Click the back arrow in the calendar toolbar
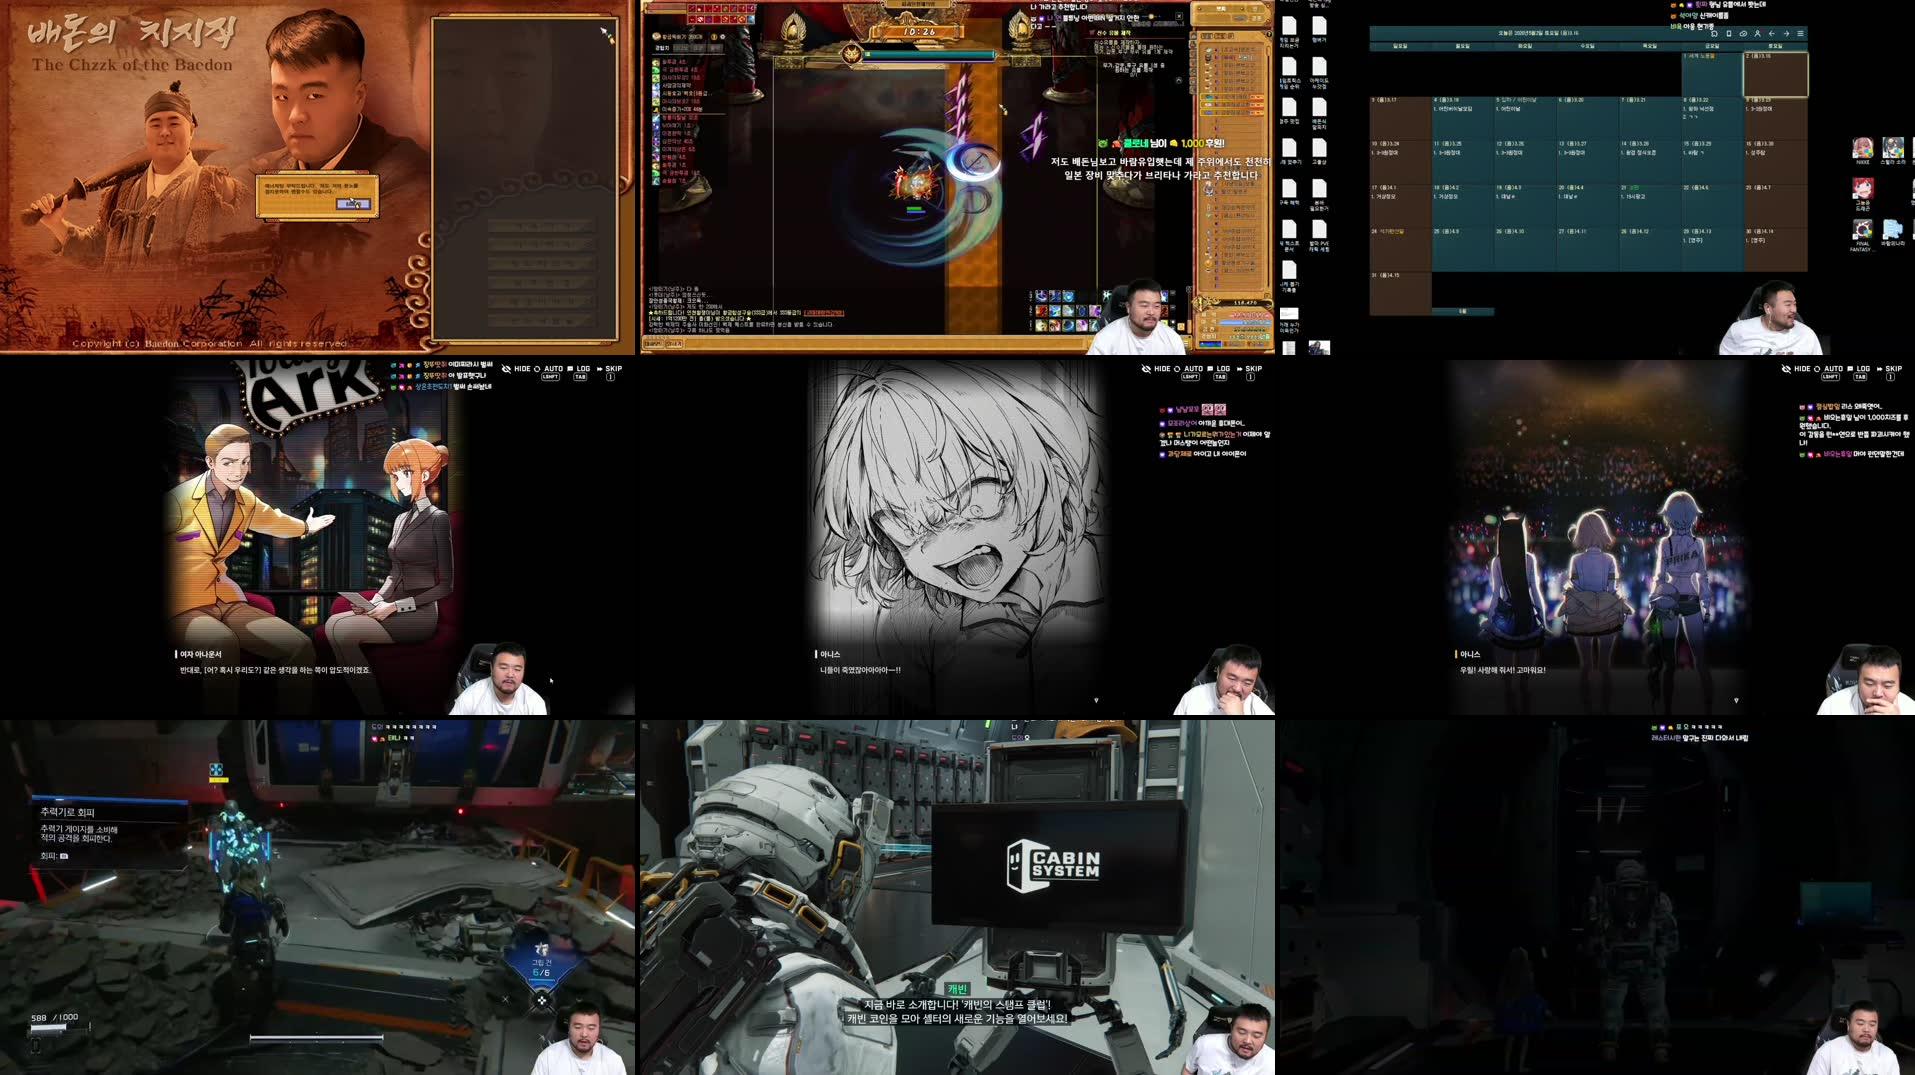This screenshot has width=1915, height=1075. click(x=1772, y=33)
